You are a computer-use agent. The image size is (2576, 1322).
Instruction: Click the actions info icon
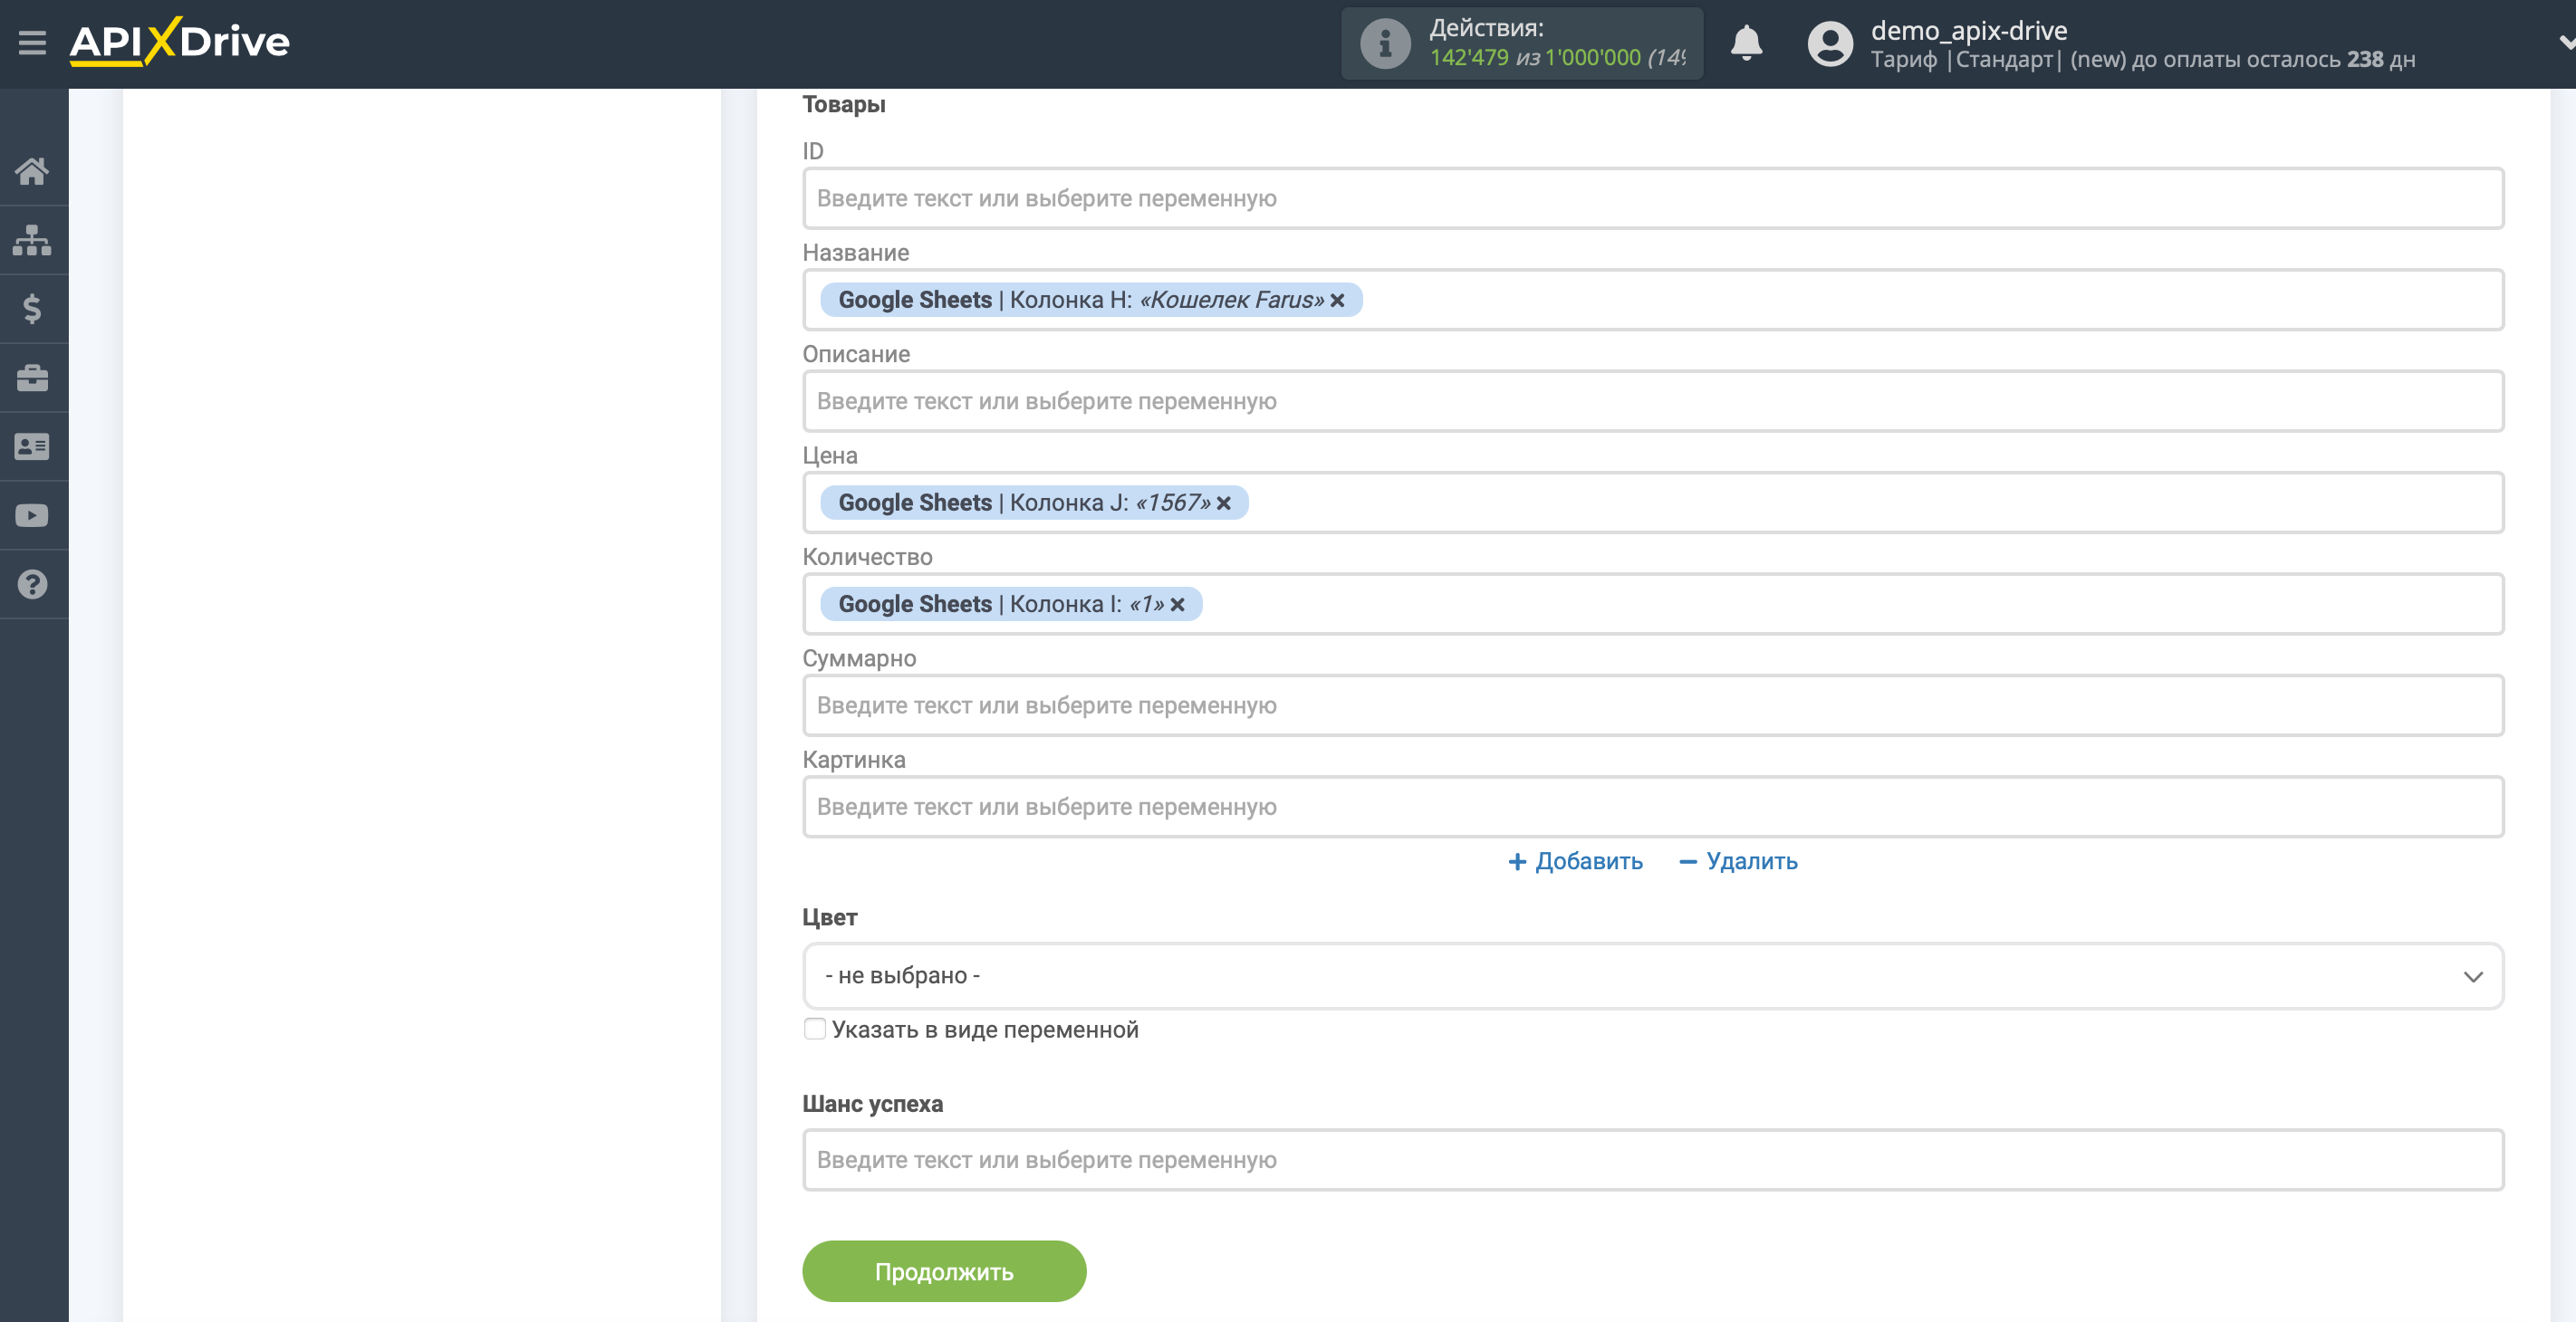pyautogui.click(x=1385, y=44)
